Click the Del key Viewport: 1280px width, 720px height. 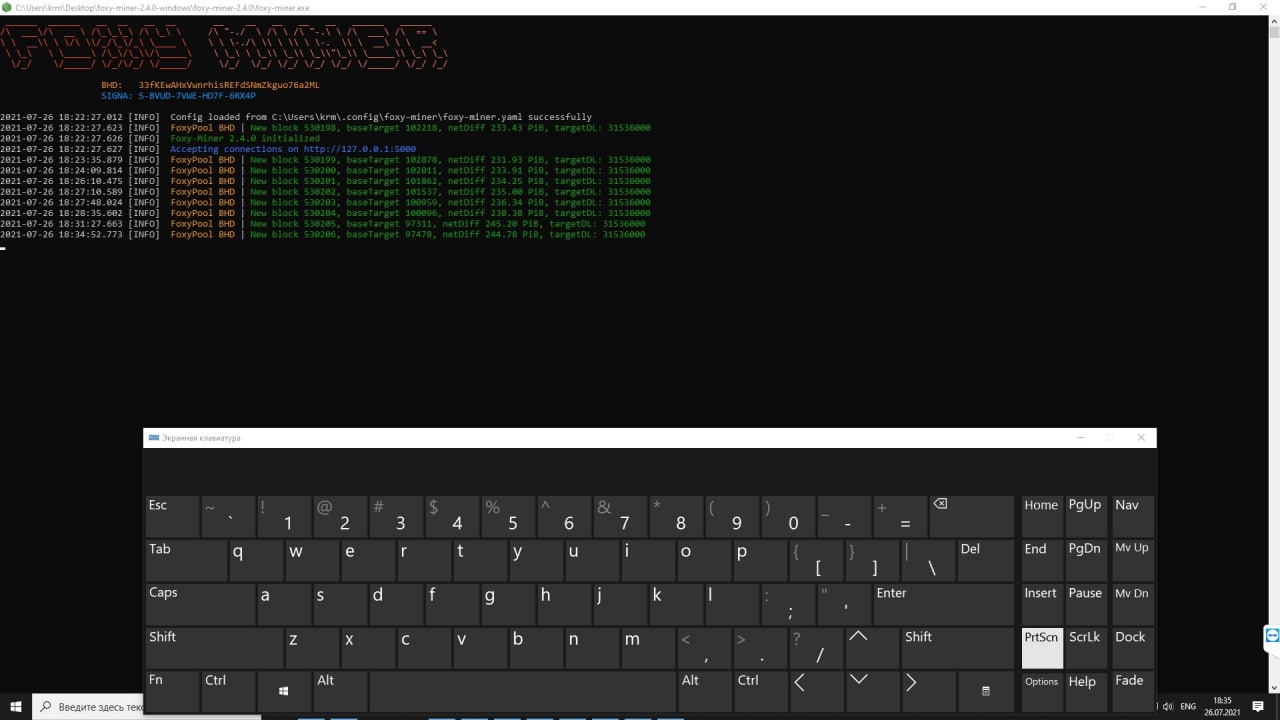tap(986, 560)
